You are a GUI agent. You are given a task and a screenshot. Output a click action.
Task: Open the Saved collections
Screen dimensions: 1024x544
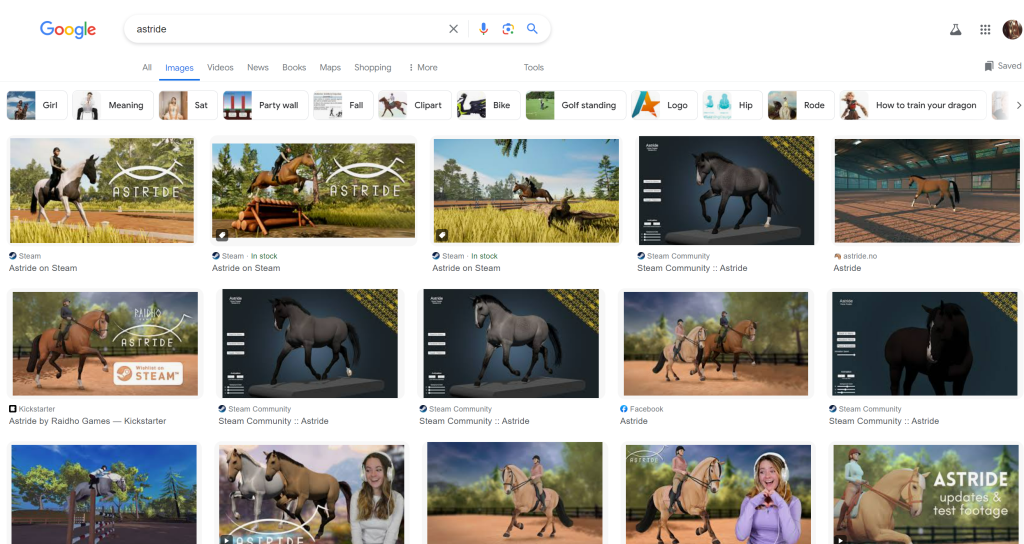click(1003, 66)
